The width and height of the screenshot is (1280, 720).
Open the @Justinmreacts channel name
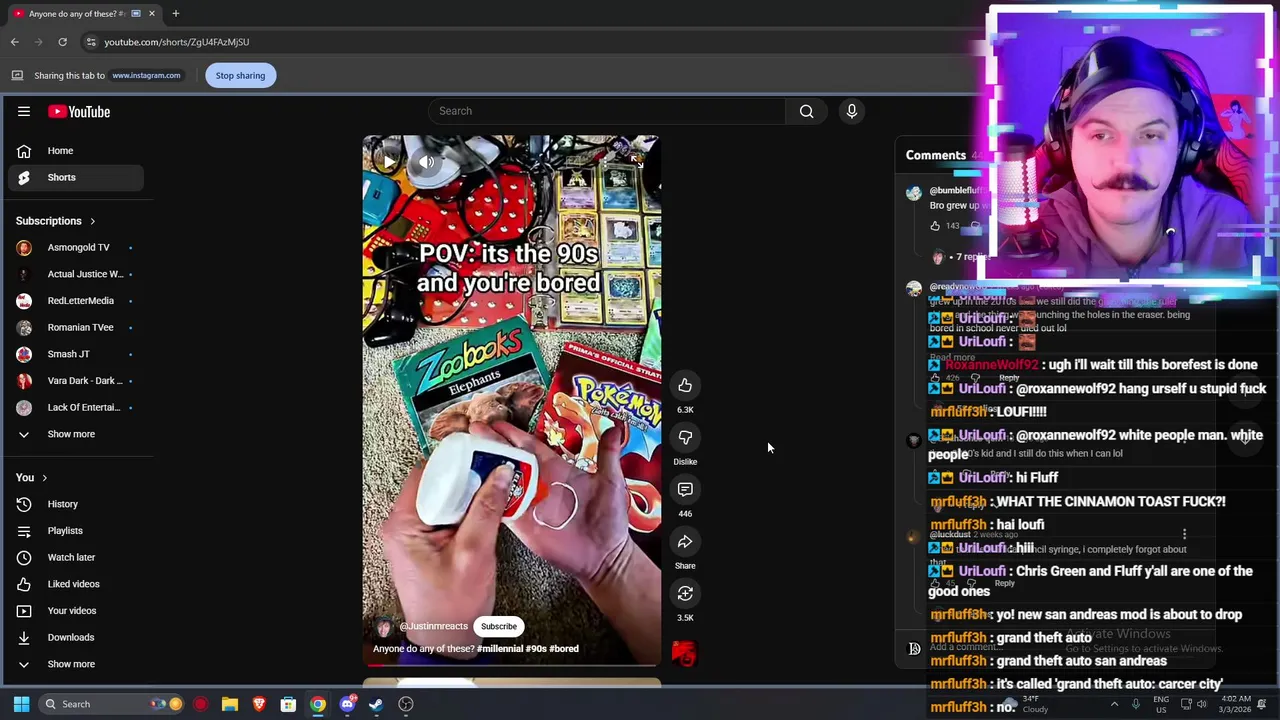tap(433, 627)
